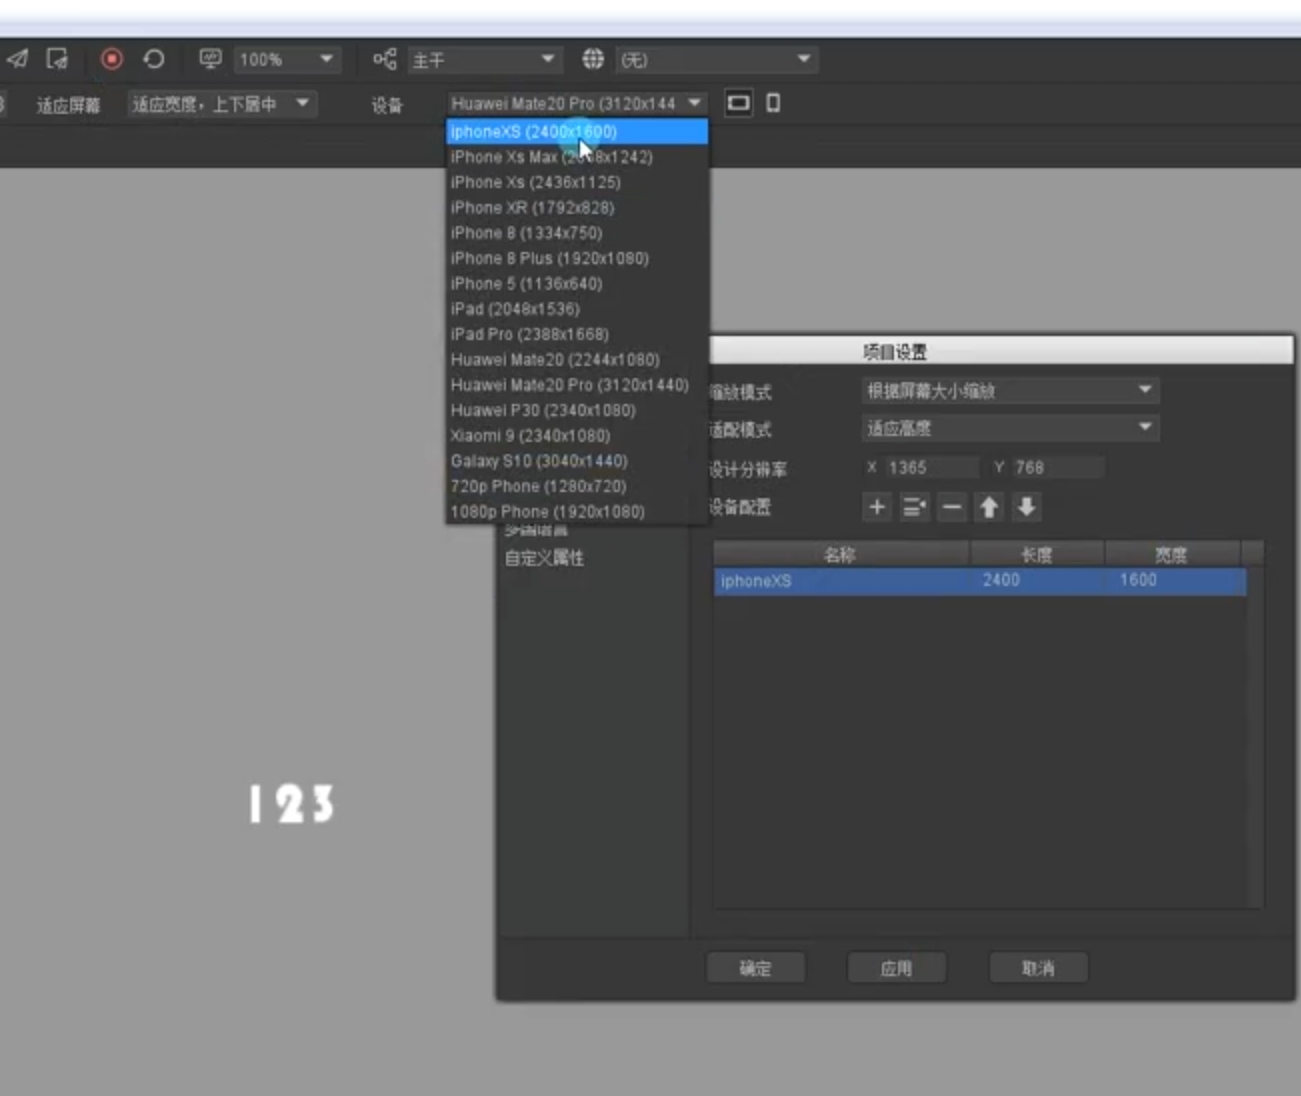
Task: Click the 取消 button
Action: 1038,968
